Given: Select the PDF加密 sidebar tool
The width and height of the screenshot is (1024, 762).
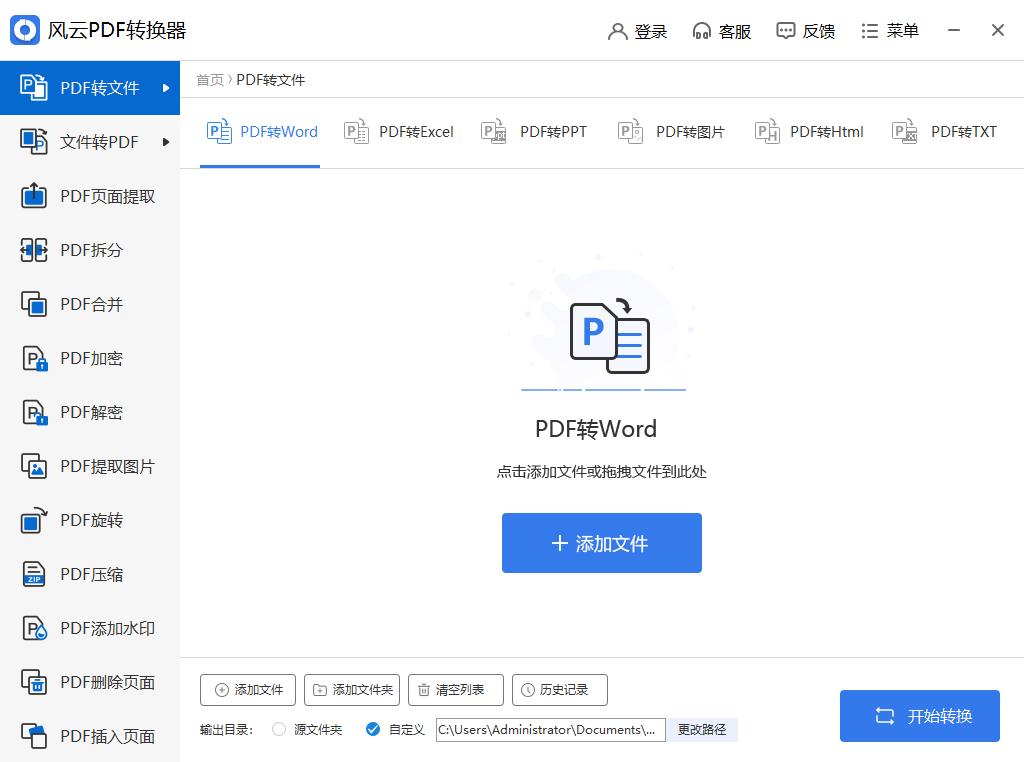Looking at the screenshot, I should (x=90, y=358).
